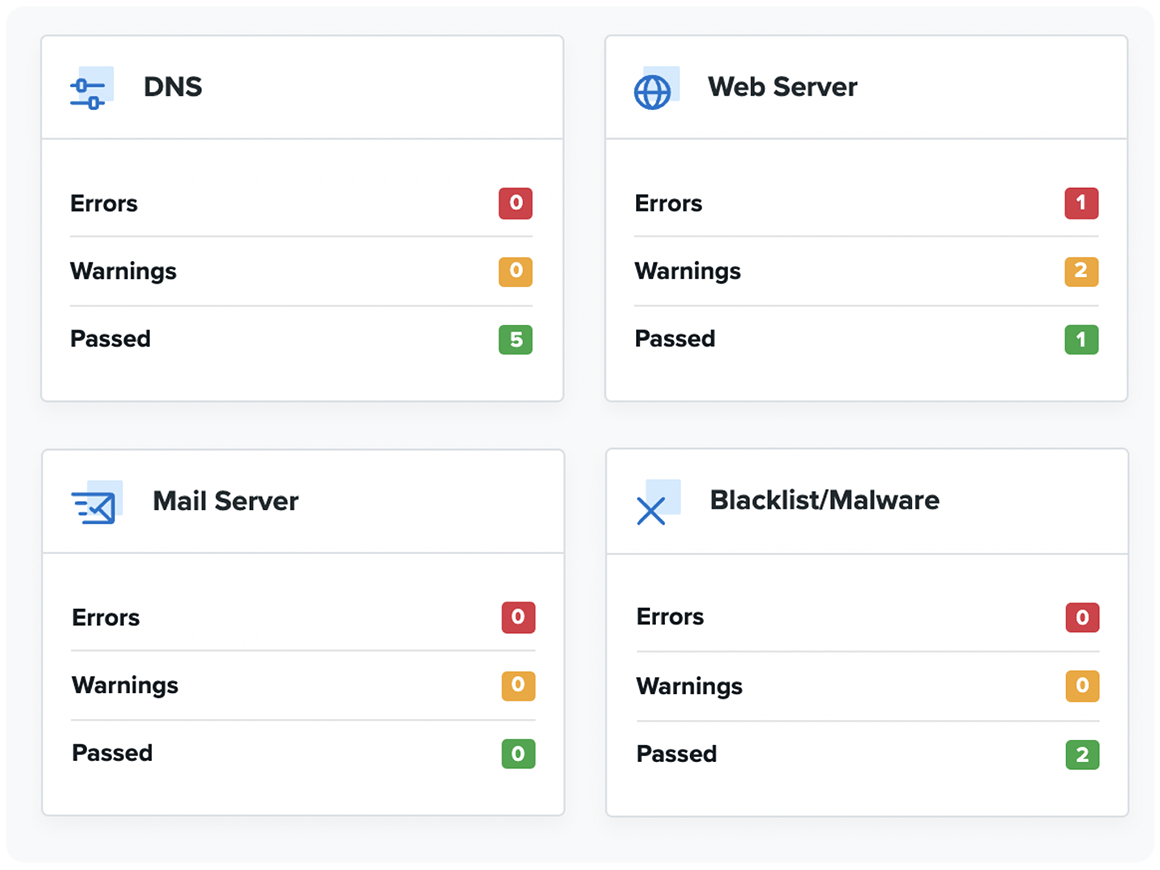
Task: Click the Mail Server envelope icon
Action: (x=96, y=503)
